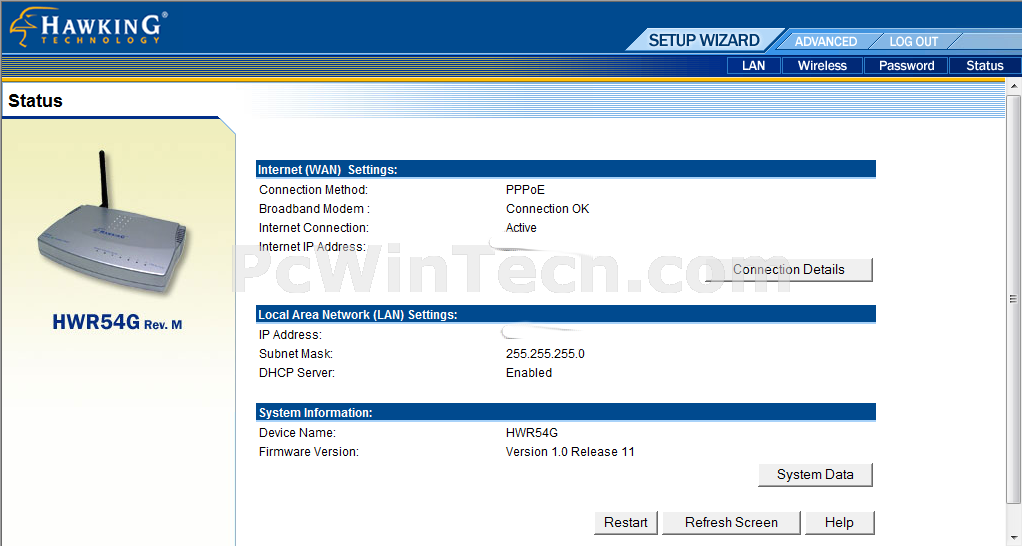Click the Connection Details button
This screenshot has width=1022, height=546.
coord(789,270)
